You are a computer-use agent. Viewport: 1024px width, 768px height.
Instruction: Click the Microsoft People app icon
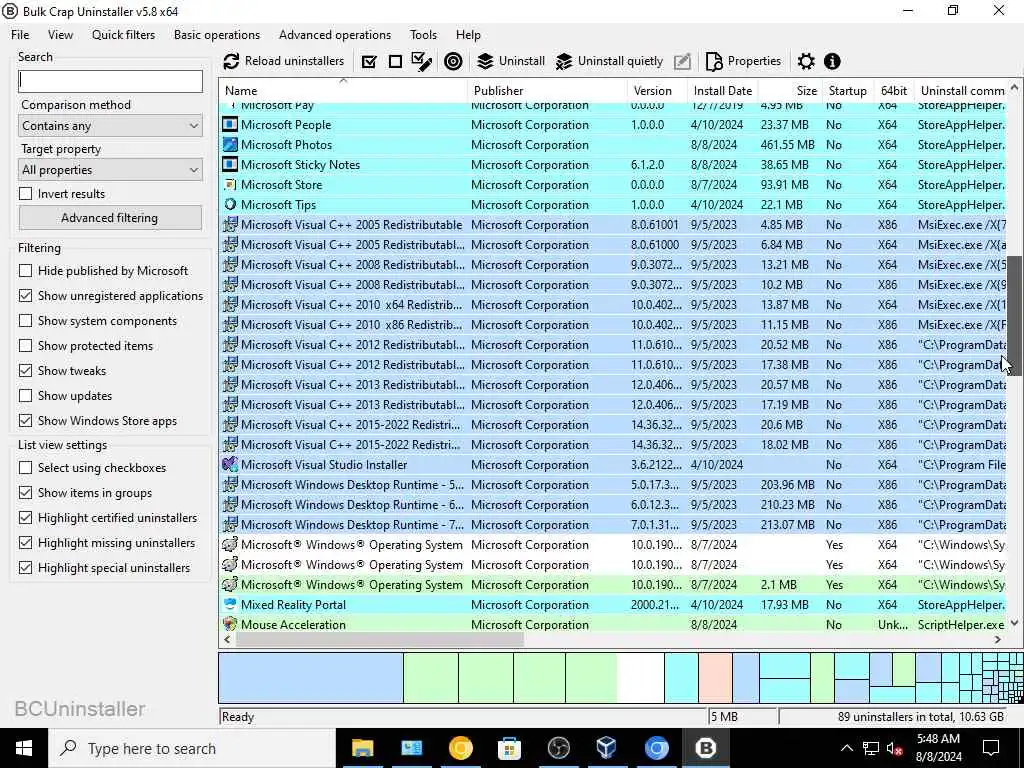230,124
